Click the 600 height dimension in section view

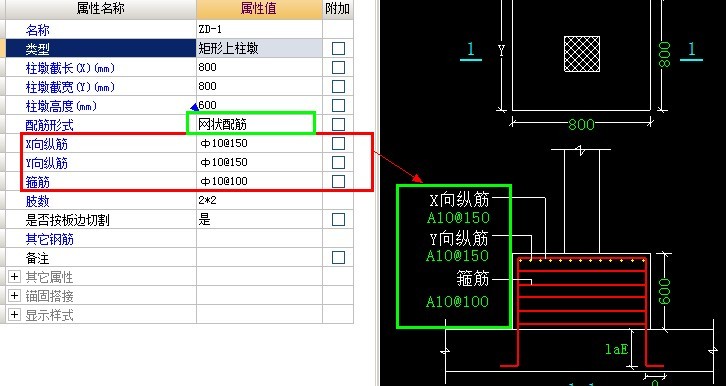coord(664,292)
